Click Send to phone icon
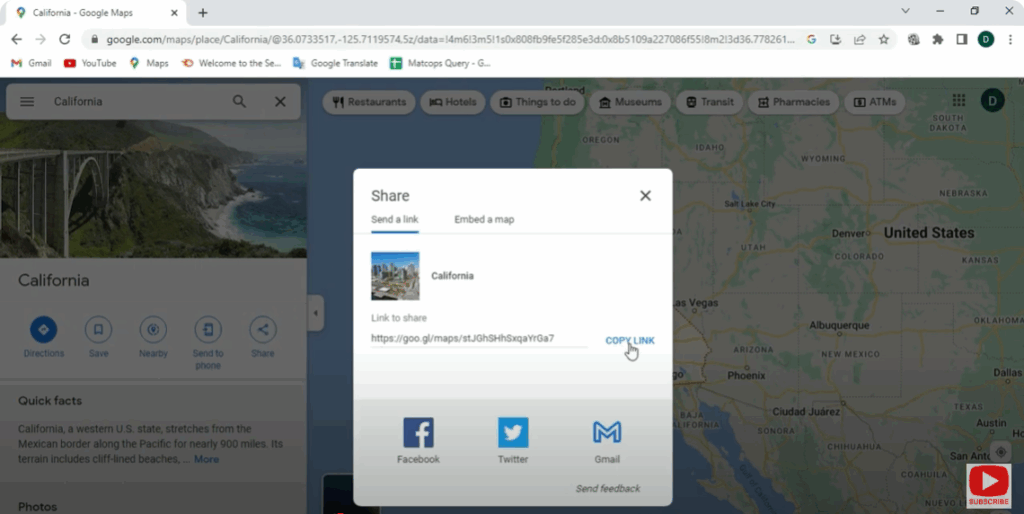1024x514 pixels. pyautogui.click(x=208, y=330)
